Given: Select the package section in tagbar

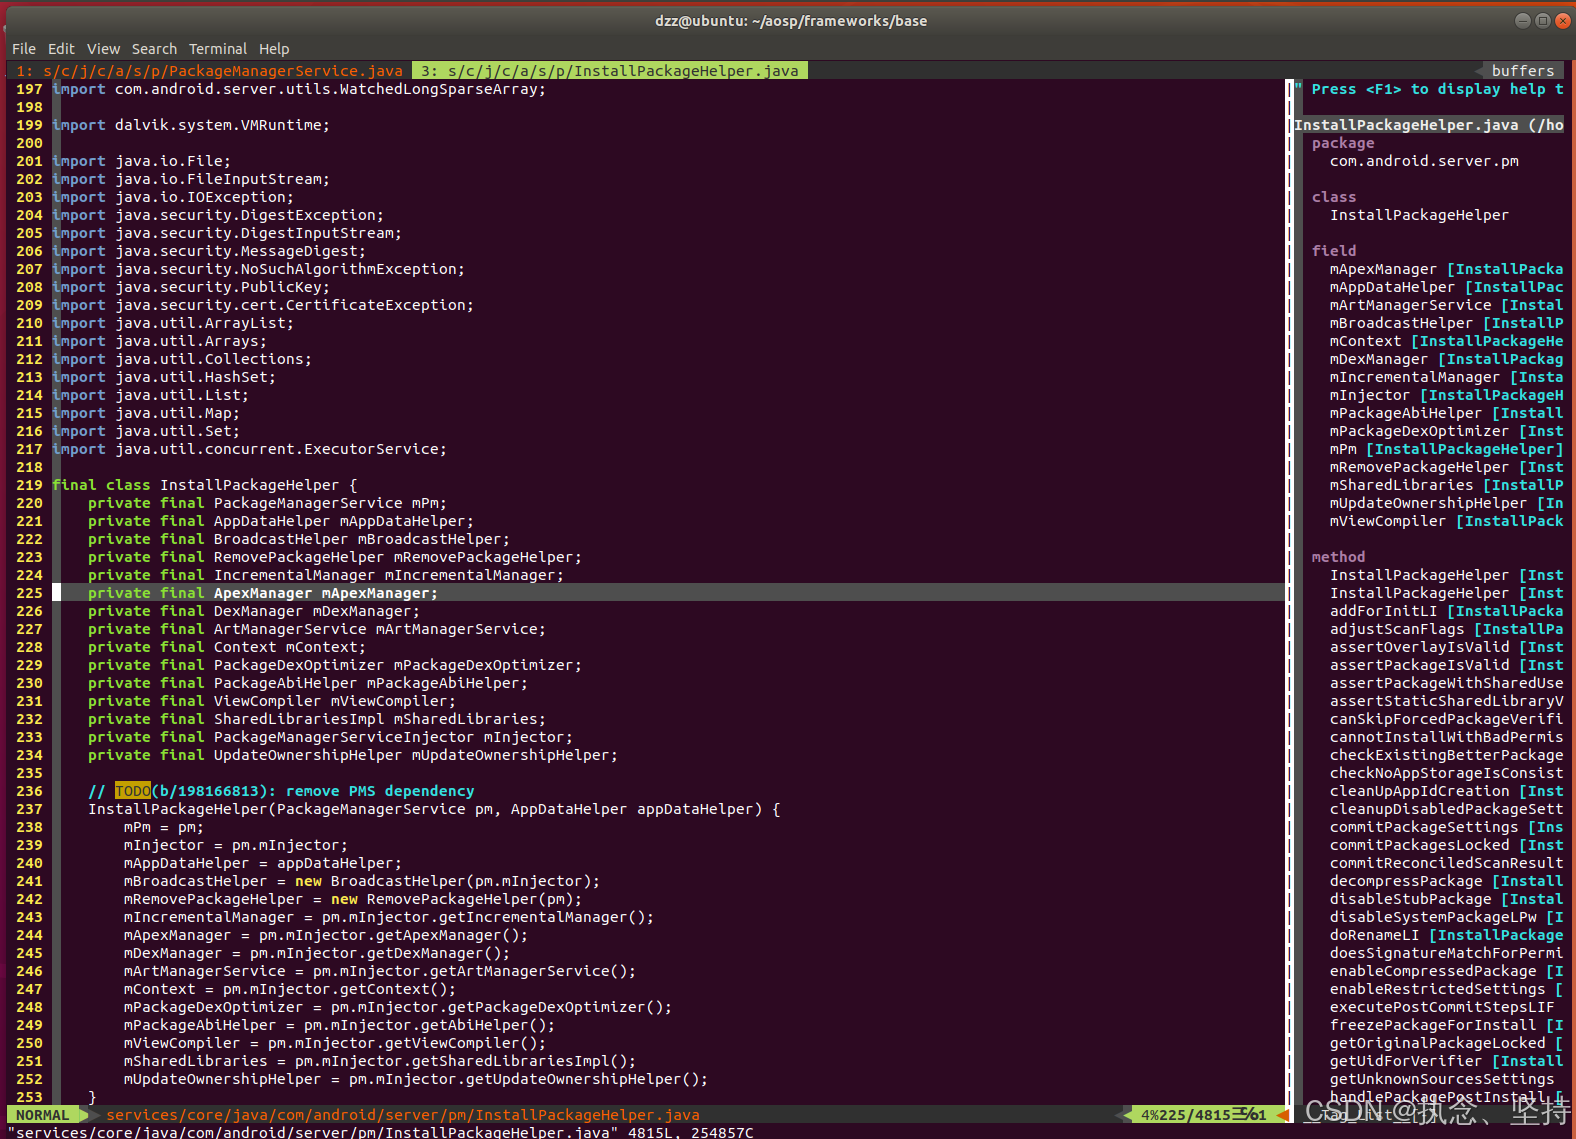Looking at the screenshot, I should [x=1343, y=143].
